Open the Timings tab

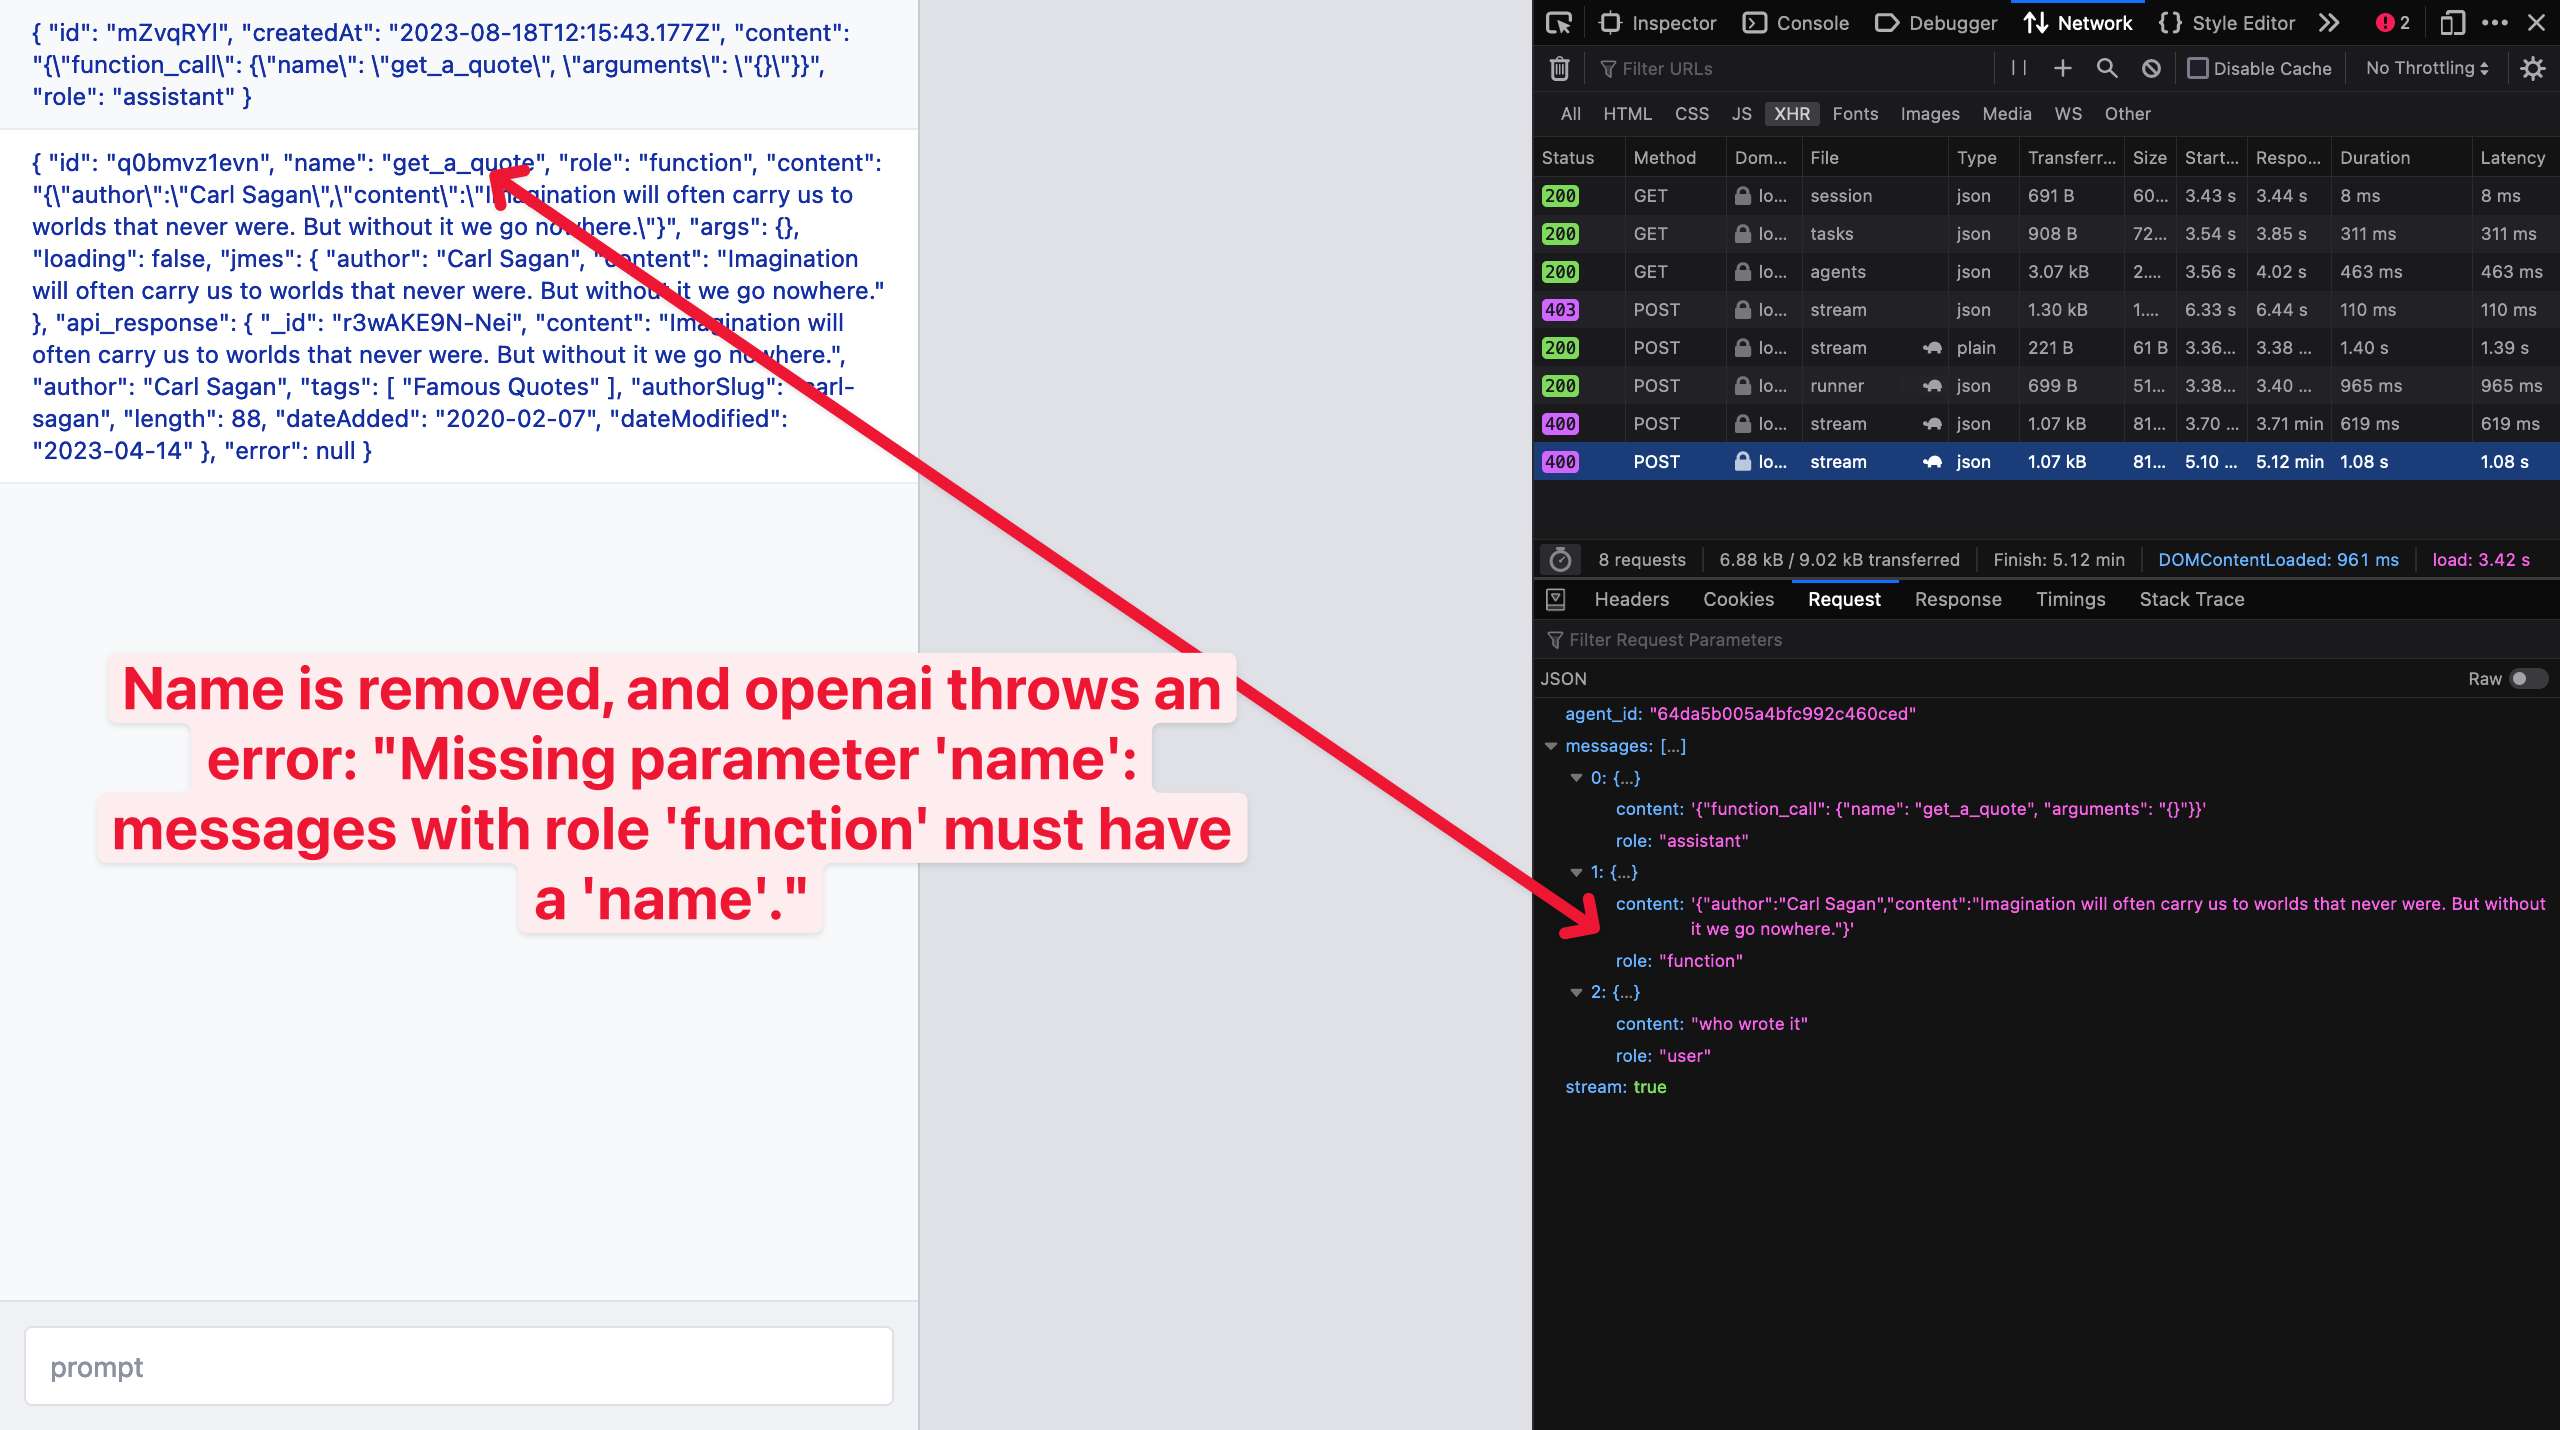(2070, 599)
